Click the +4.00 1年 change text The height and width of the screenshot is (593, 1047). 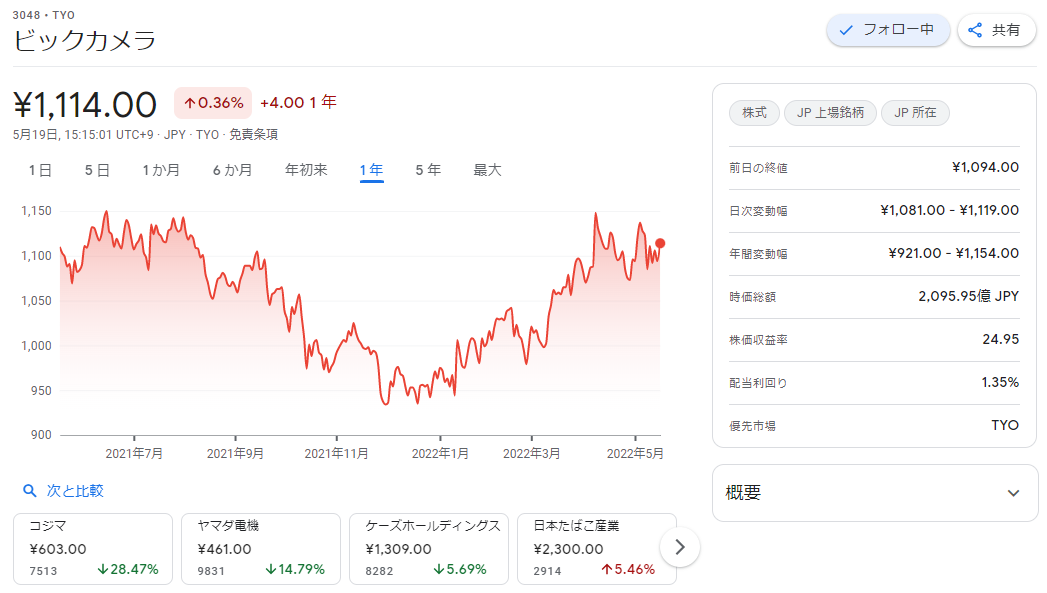298,102
